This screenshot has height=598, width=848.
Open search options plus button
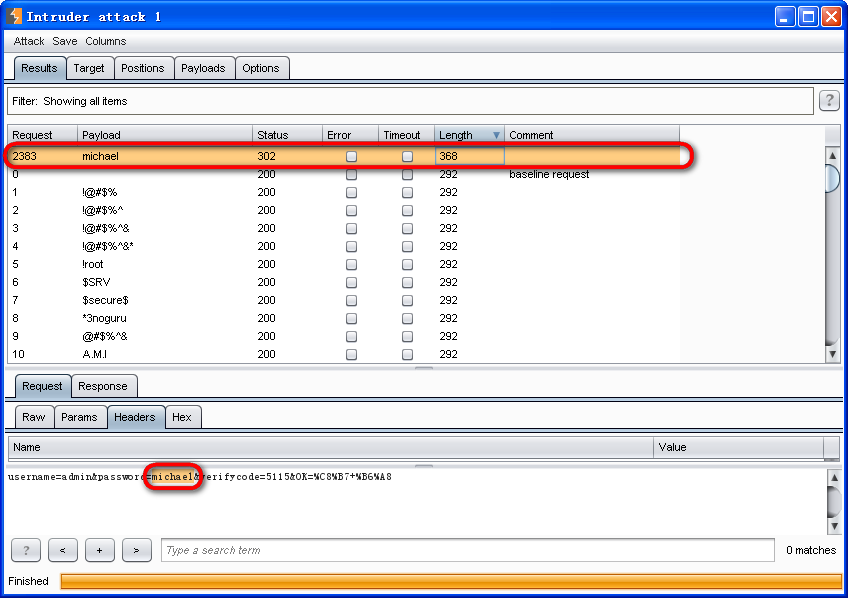point(100,550)
